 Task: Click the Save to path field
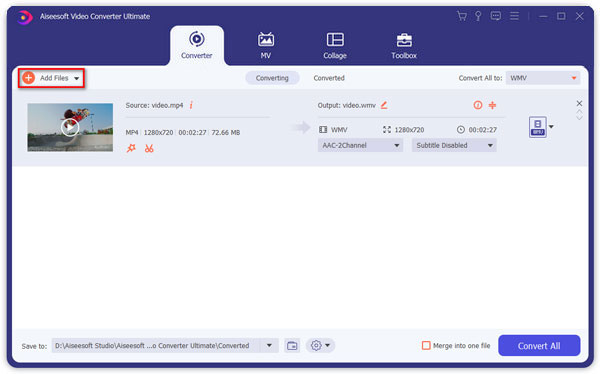156,345
